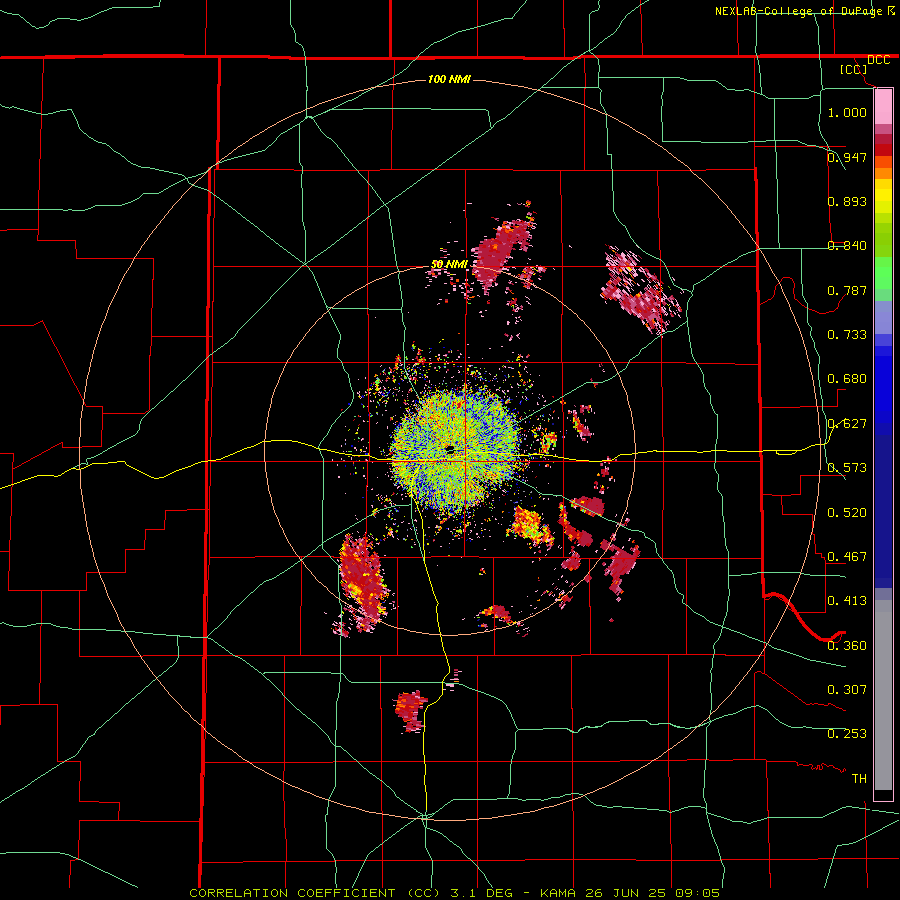Select the 0.893 scale label
The width and height of the screenshot is (900, 900).
[847, 201]
